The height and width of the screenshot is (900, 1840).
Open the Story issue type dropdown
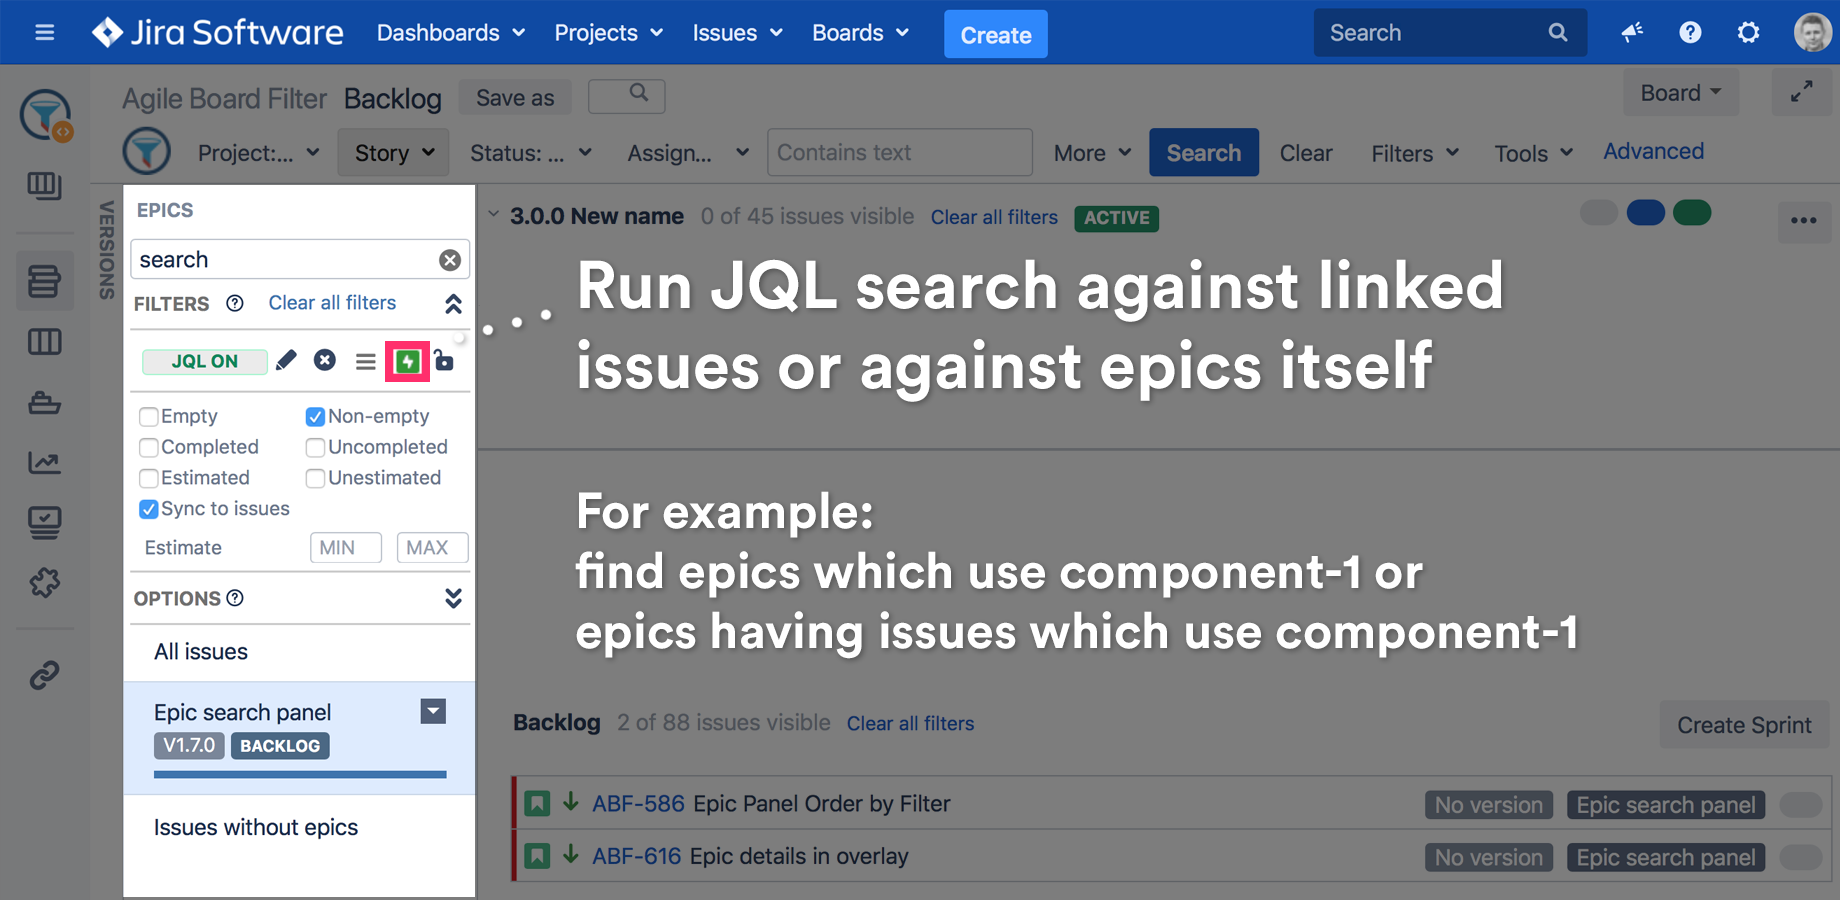click(x=393, y=153)
